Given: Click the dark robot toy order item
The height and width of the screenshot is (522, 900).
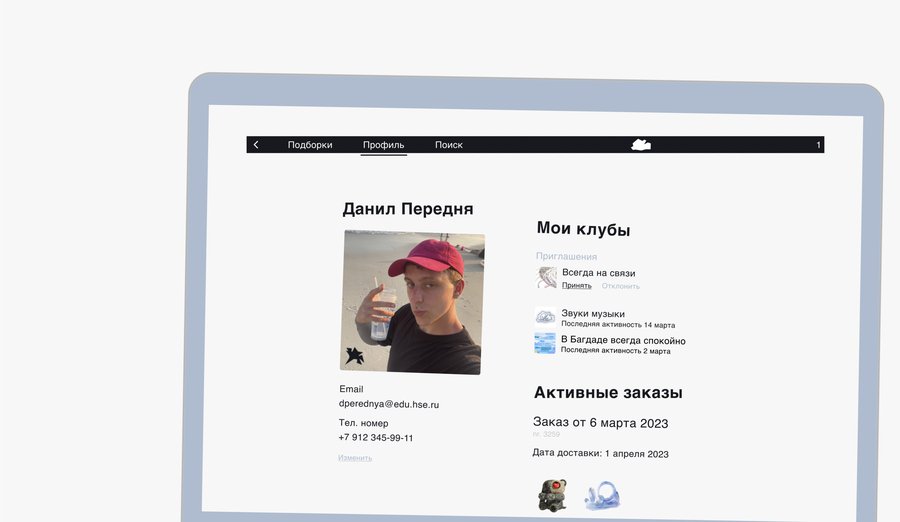Looking at the screenshot, I should [x=552, y=495].
